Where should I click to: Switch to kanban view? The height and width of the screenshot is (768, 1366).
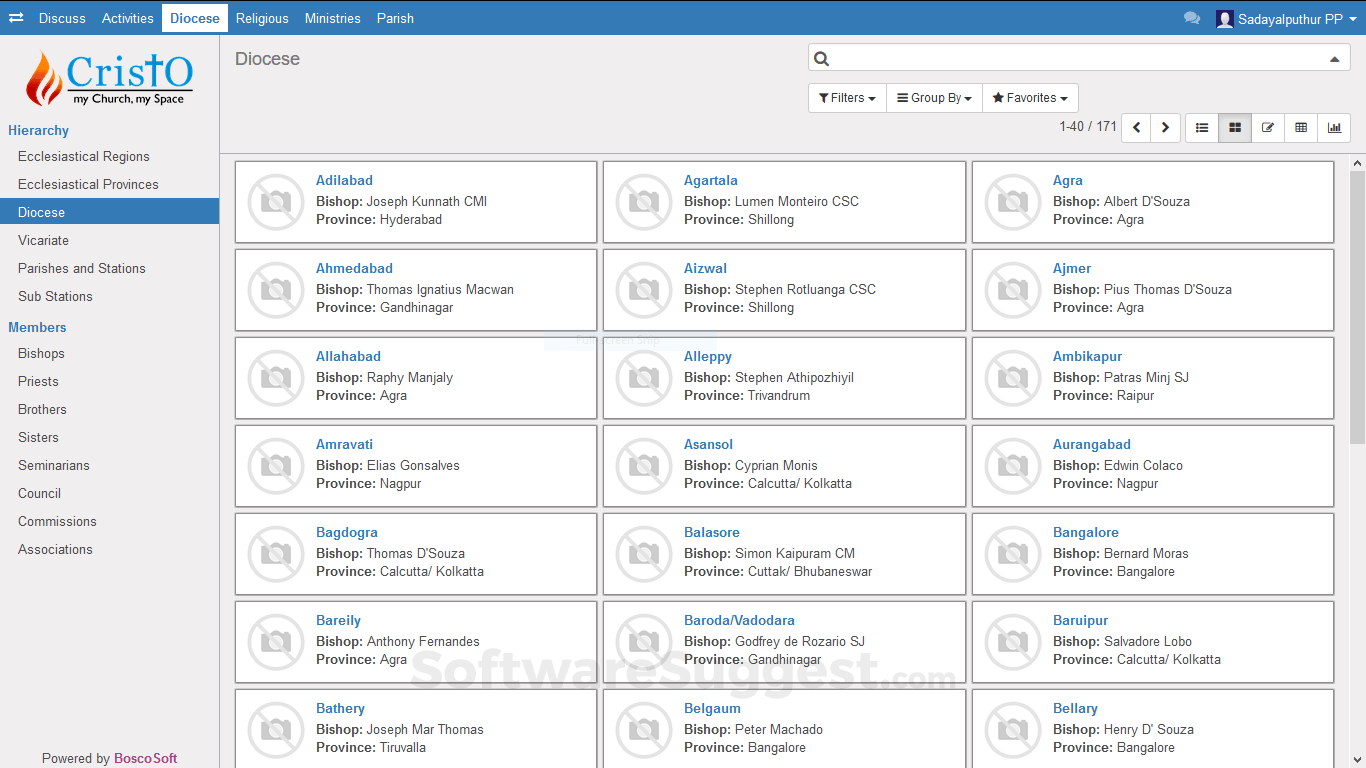(1235, 128)
